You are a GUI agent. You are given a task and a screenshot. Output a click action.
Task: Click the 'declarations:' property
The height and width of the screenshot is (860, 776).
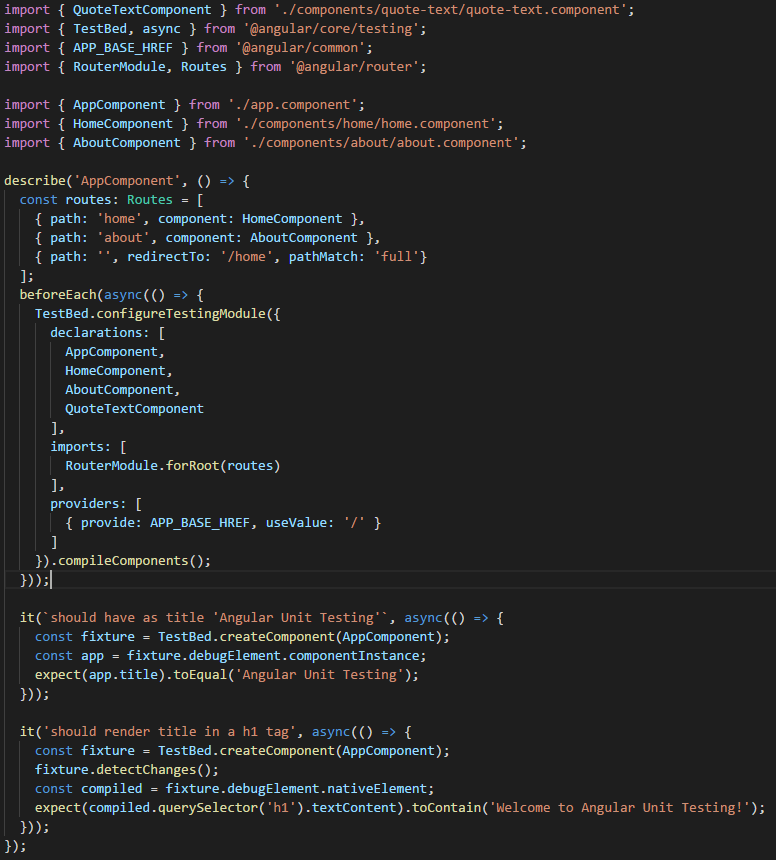[x=100, y=333]
